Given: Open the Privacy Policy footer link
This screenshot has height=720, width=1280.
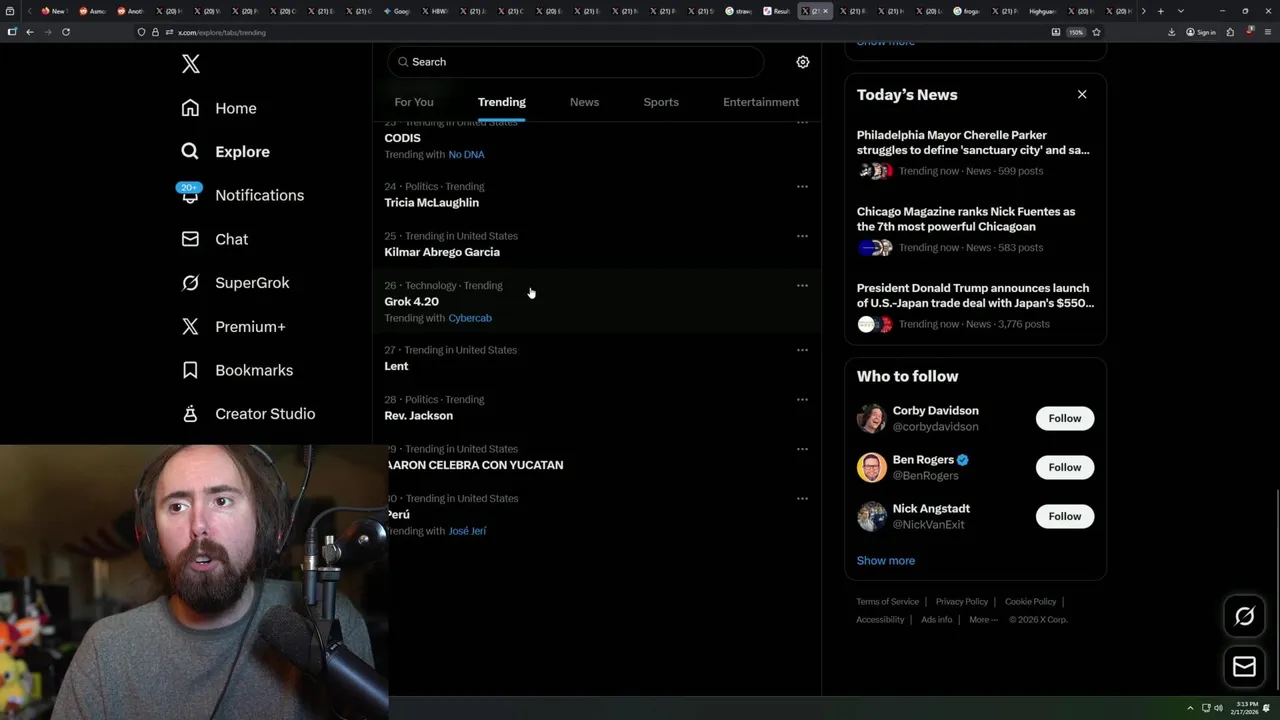Looking at the screenshot, I should click(961, 602).
